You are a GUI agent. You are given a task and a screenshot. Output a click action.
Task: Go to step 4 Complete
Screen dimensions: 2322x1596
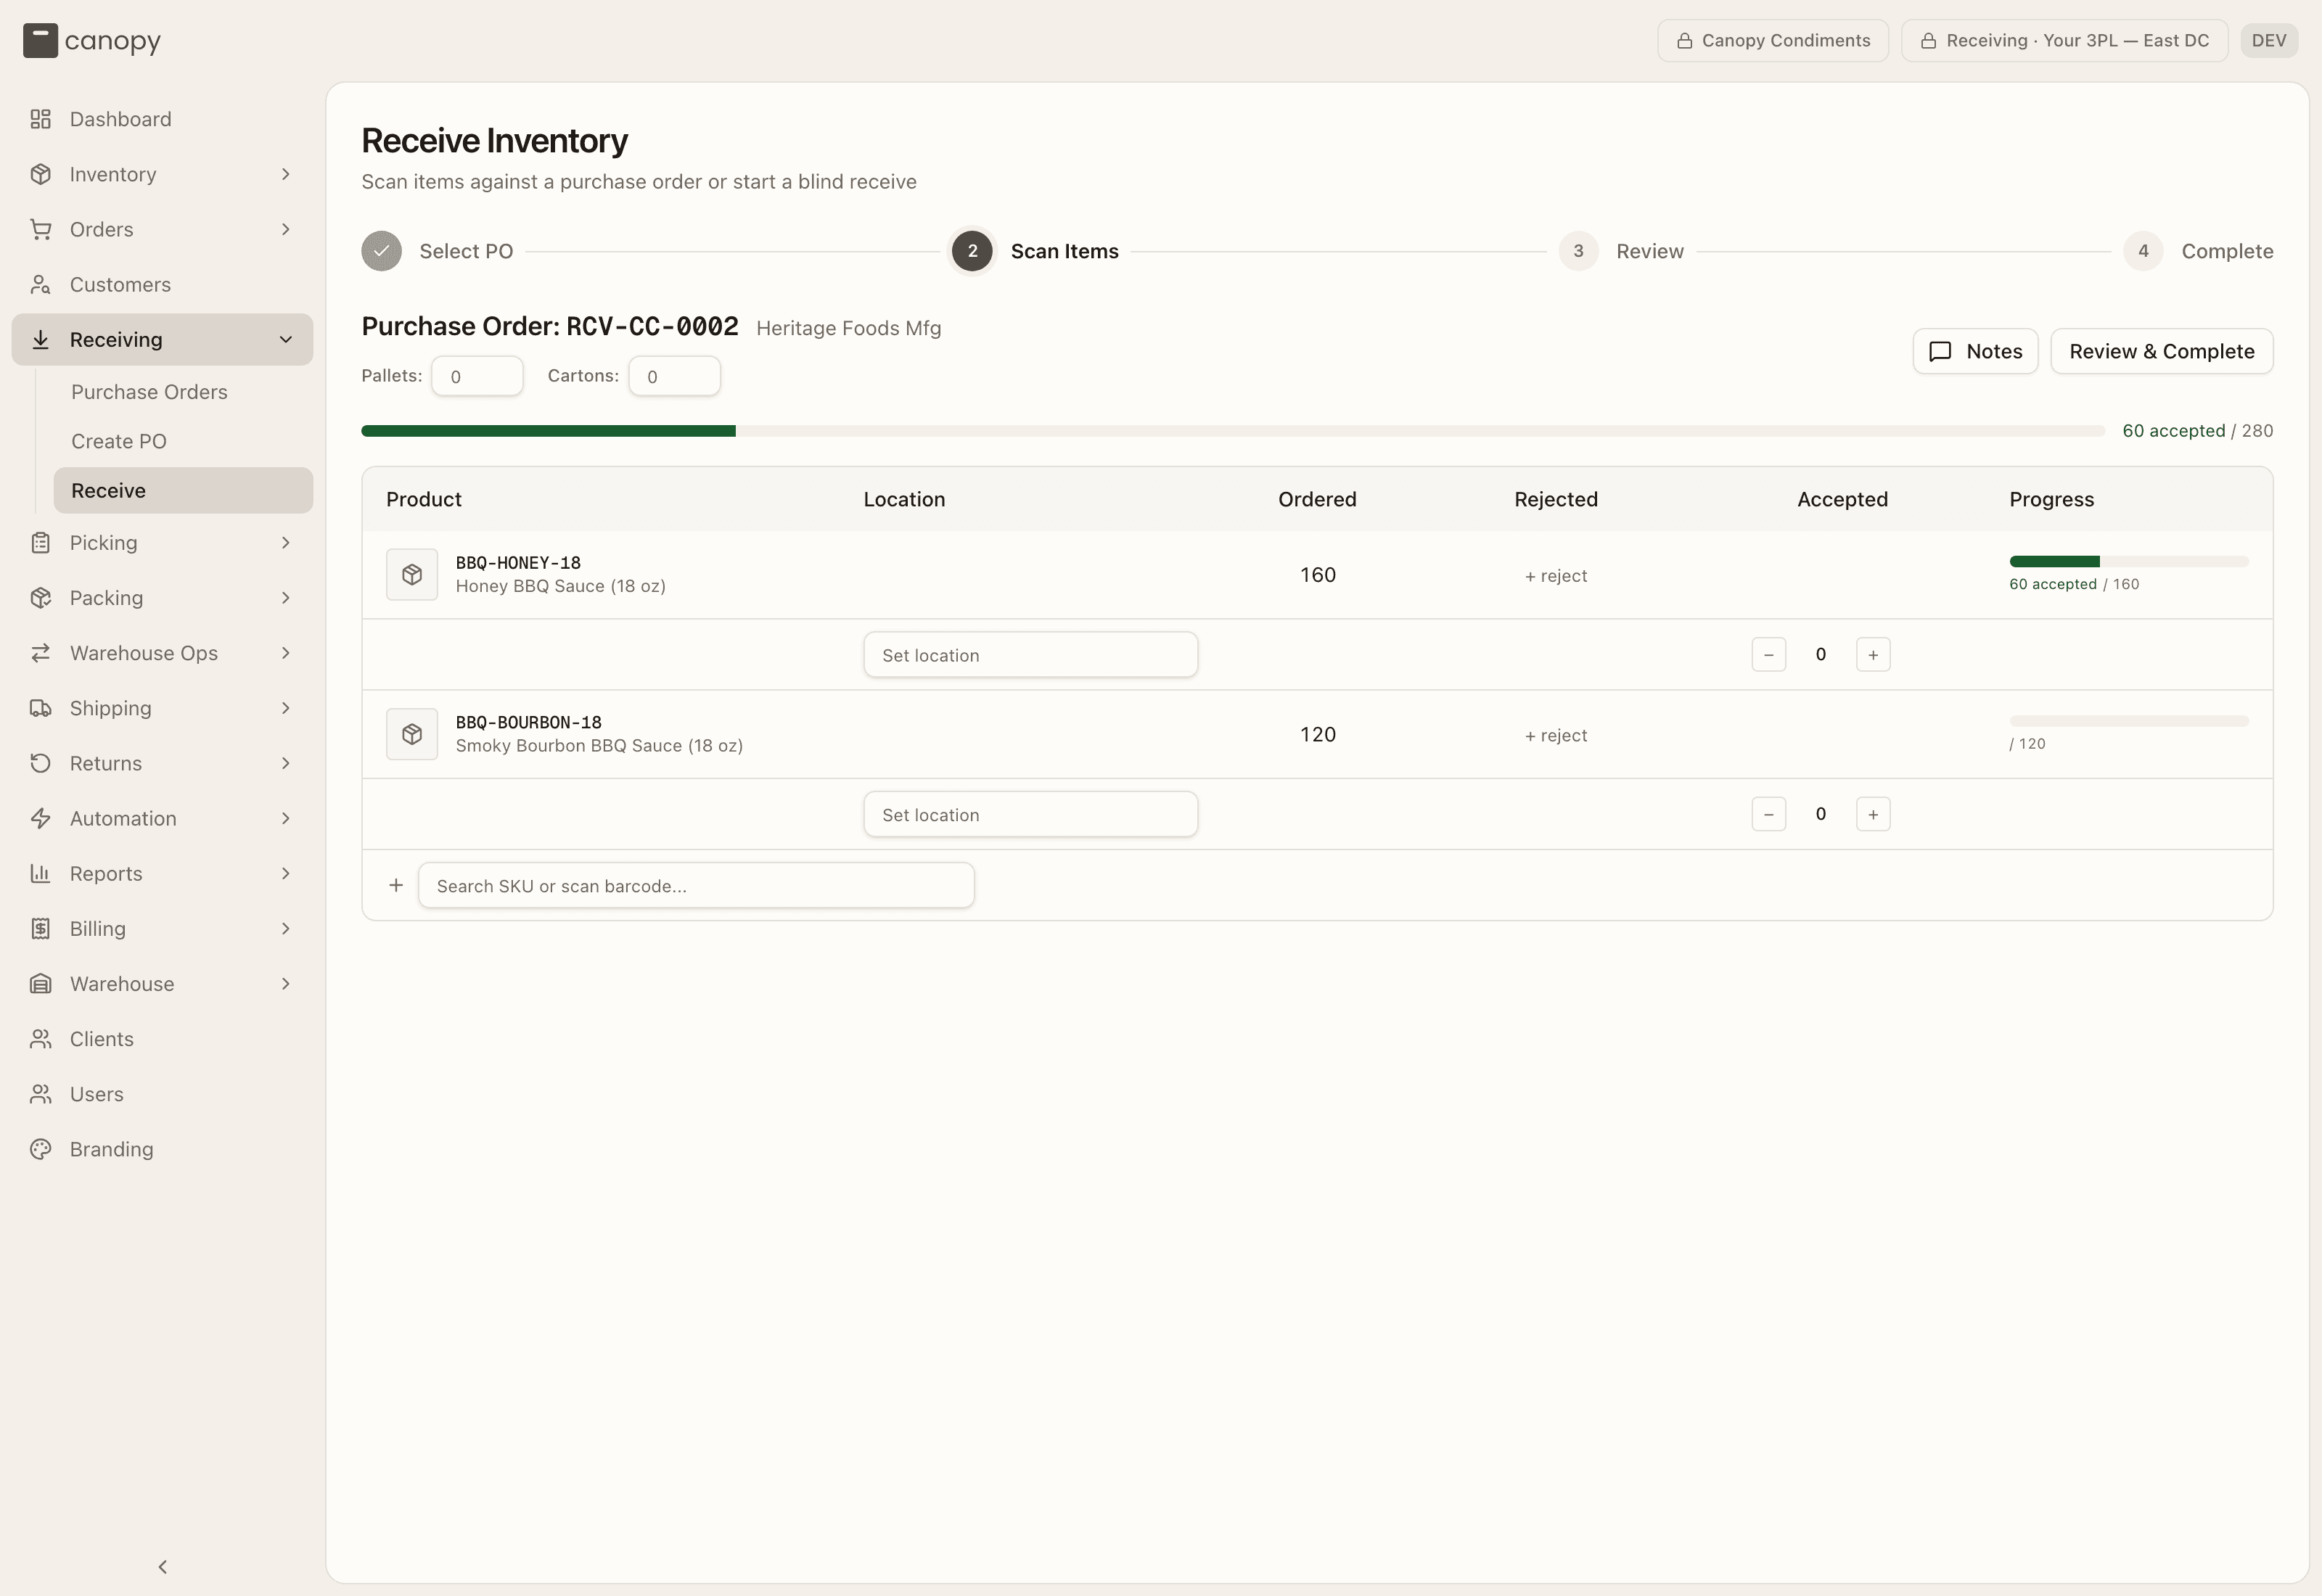2198,251
